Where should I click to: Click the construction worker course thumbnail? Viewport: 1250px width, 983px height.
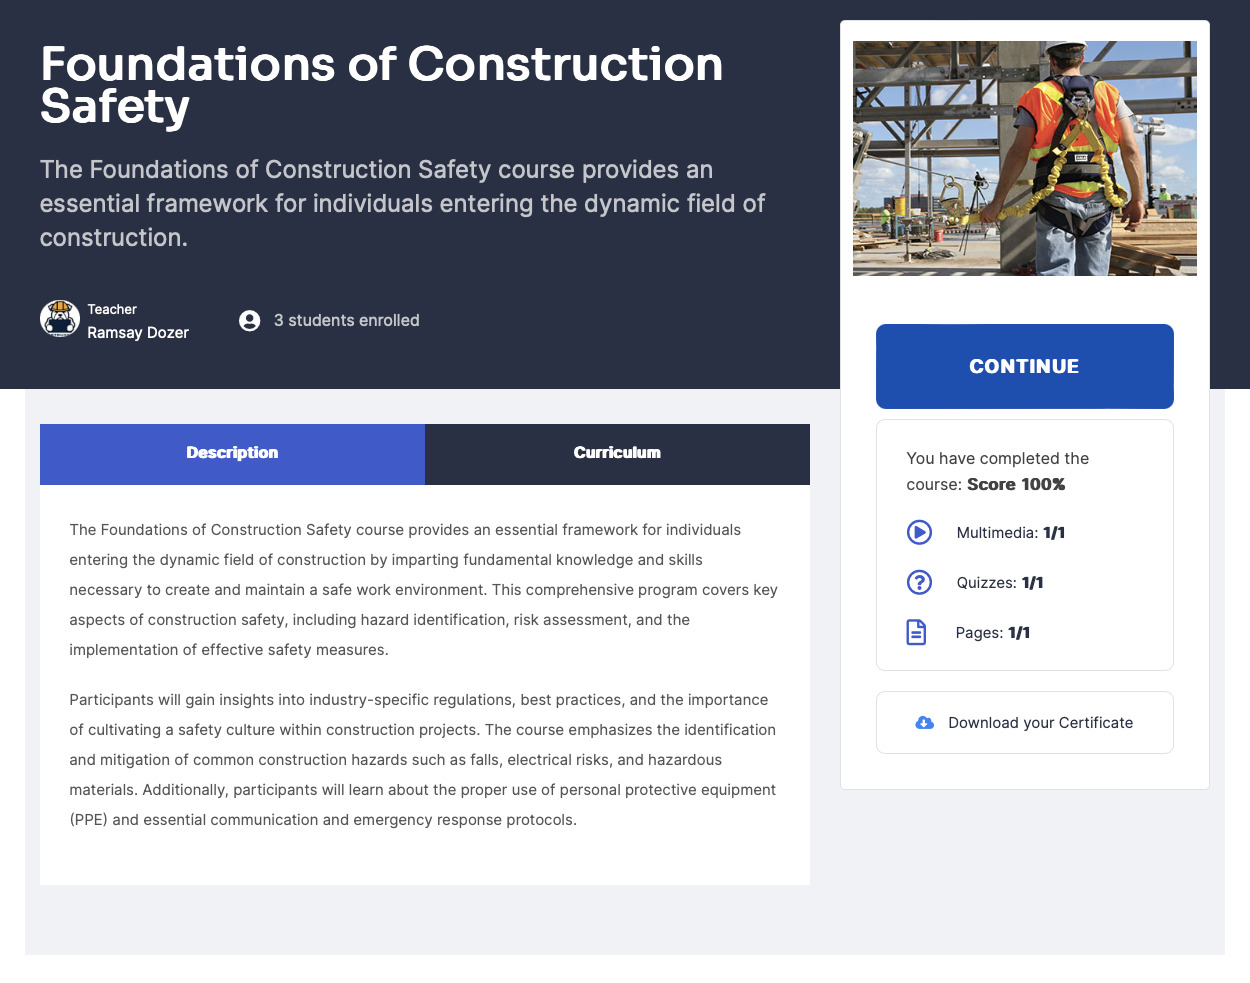tap(1025, 158)
